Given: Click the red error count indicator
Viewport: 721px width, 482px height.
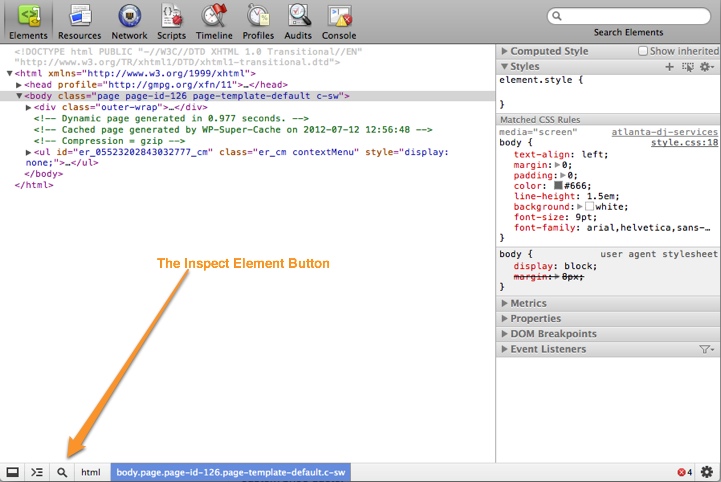Looking at the screenshot, I should pyautogui.click(x=685, y=472).
